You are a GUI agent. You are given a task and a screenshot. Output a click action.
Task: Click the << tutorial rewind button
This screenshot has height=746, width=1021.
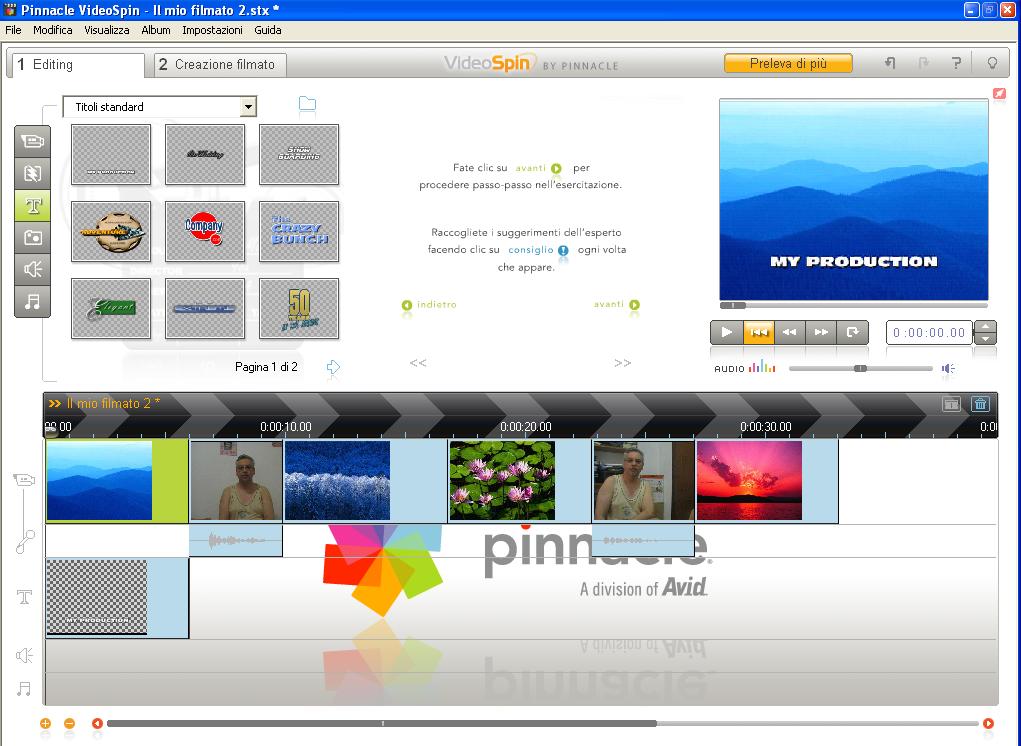418,363
